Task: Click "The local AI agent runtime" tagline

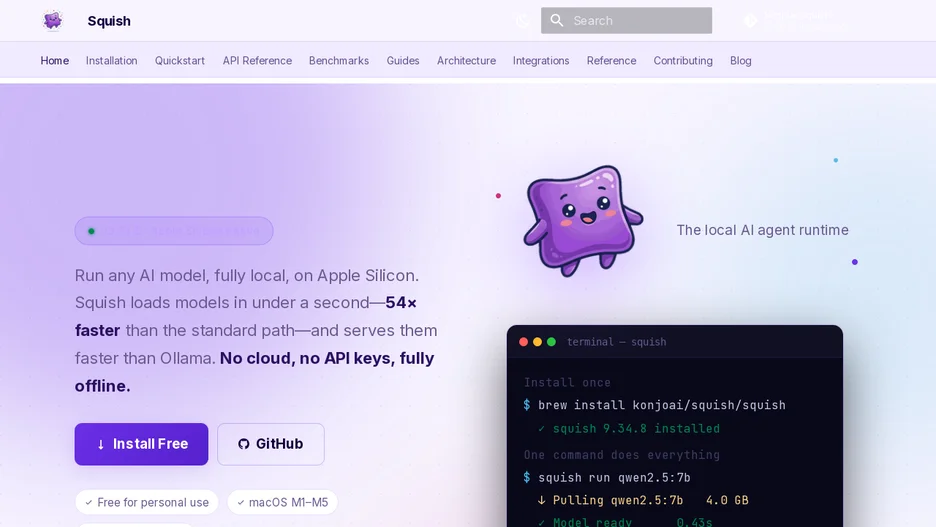Action: (762, 230)
